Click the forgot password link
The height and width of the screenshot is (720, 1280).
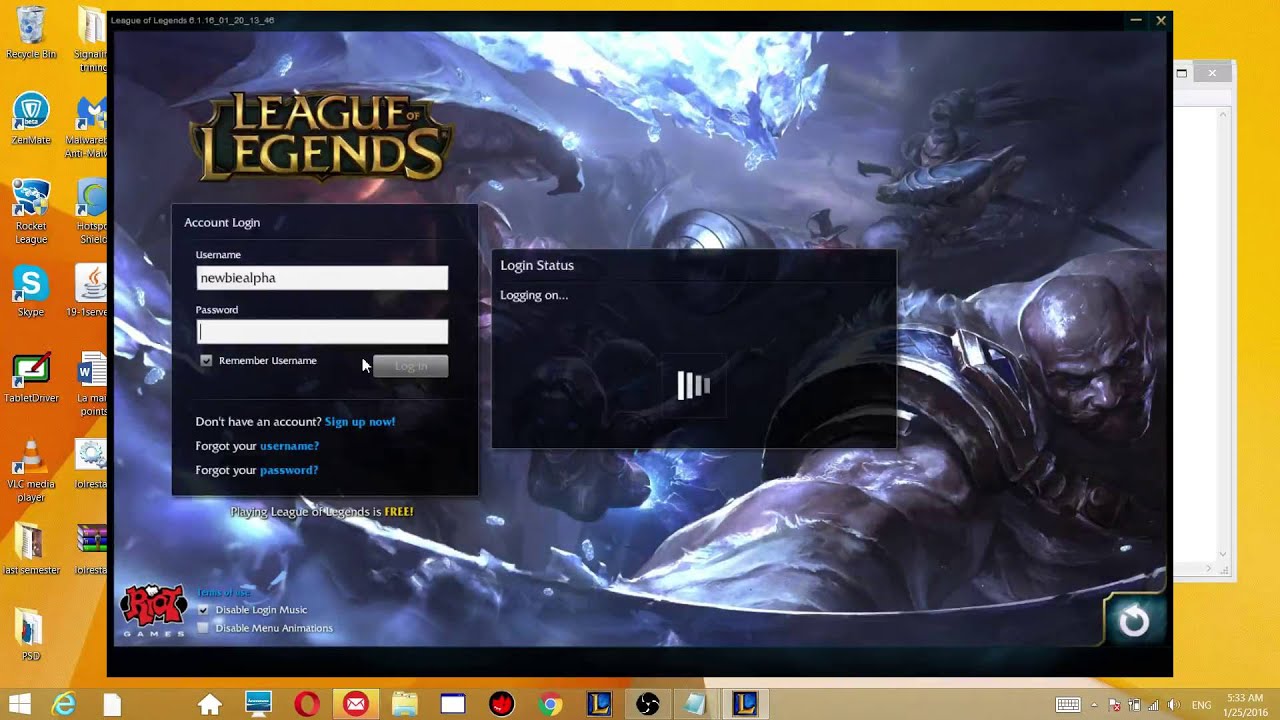(x=289, y=470)
